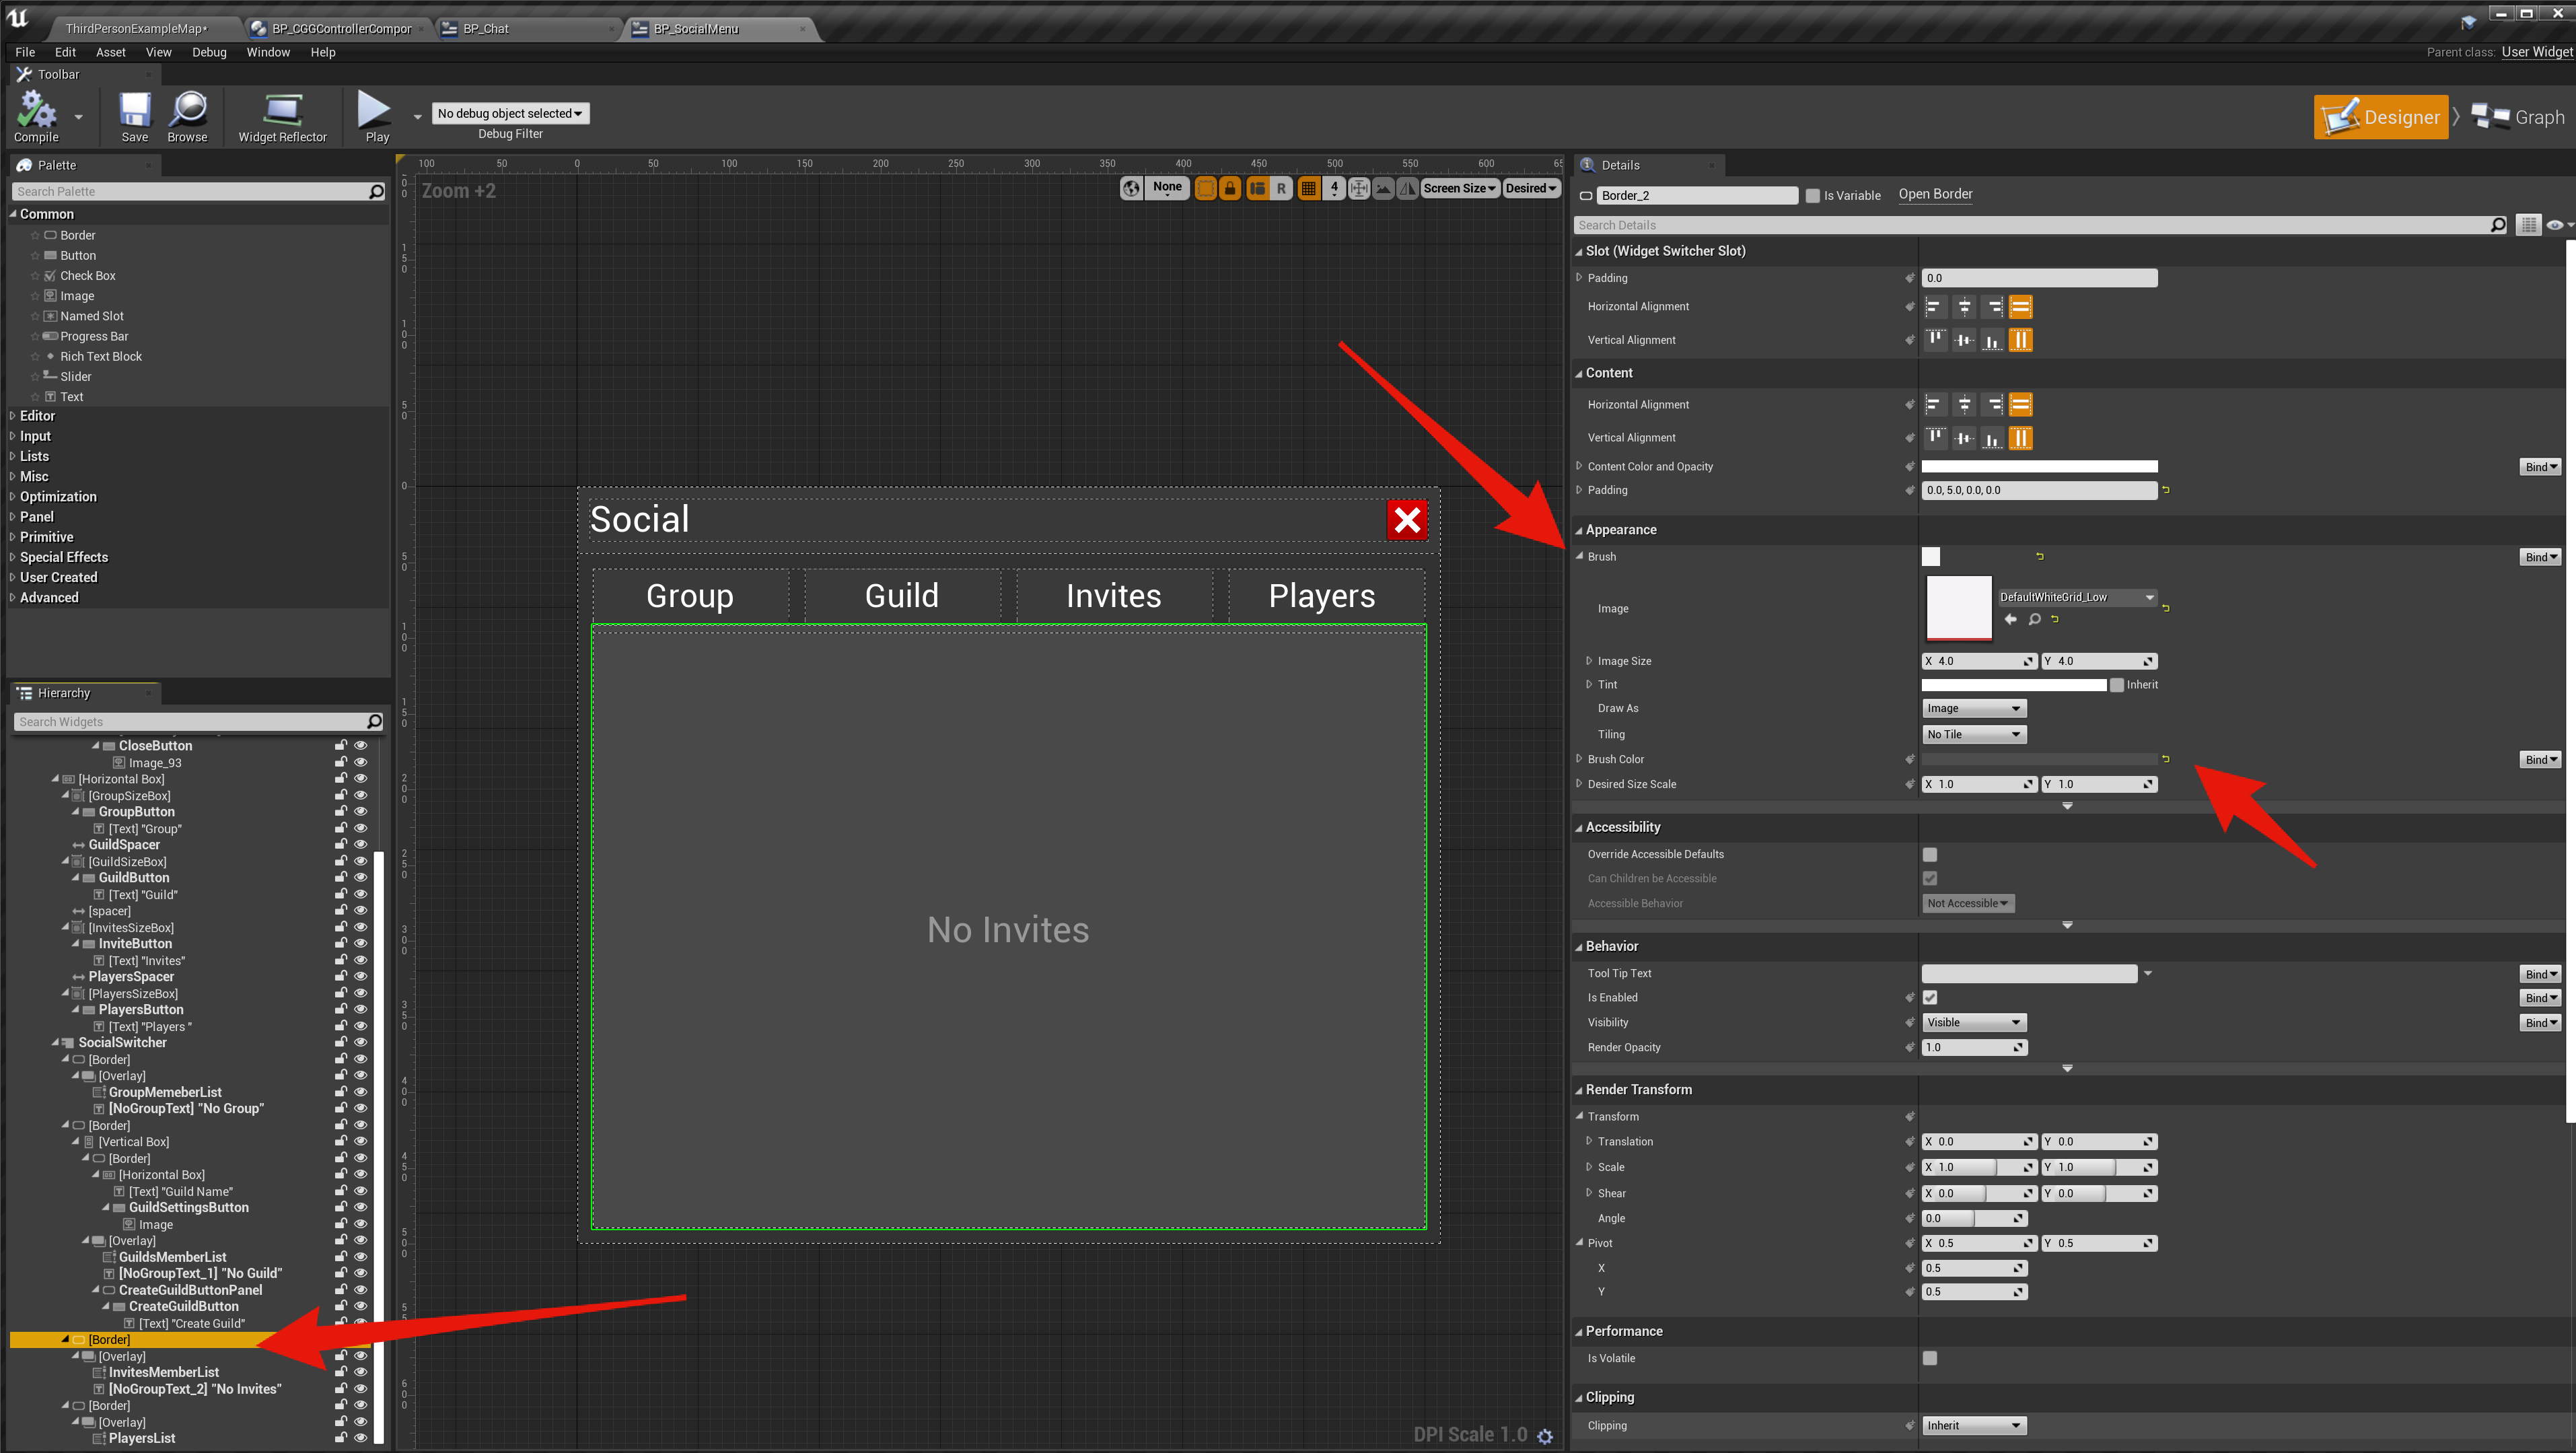Click the browse-to-asset magnifier under Brush Image
Image resolution: width=2576 pixels, height=1453 pixels.
click(2034, 620)
